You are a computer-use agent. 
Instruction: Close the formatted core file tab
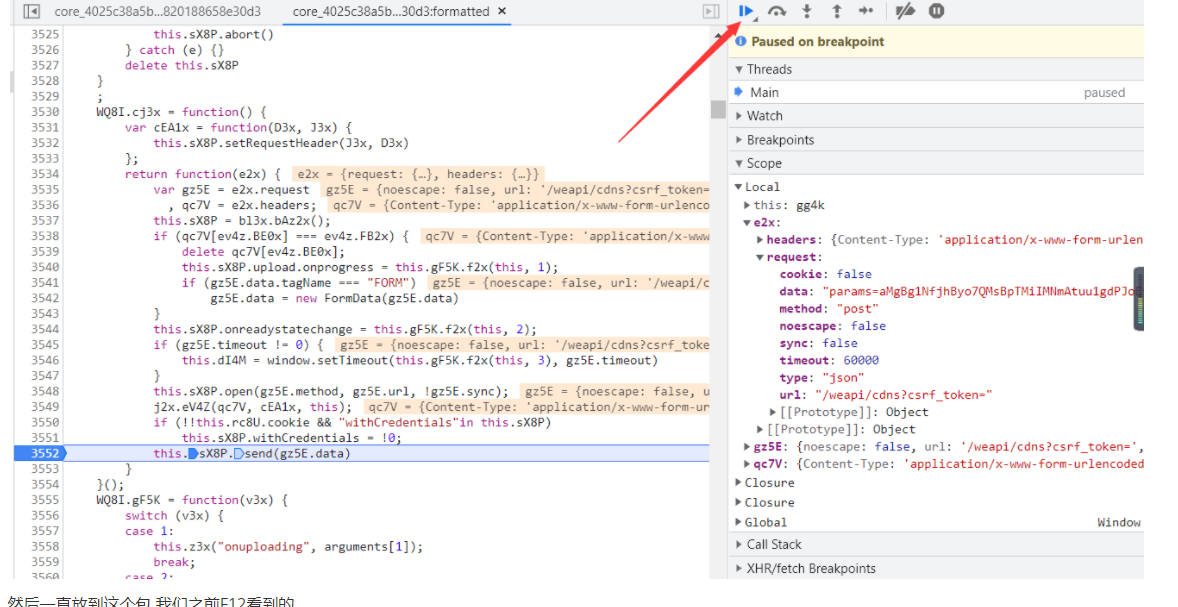502,11
